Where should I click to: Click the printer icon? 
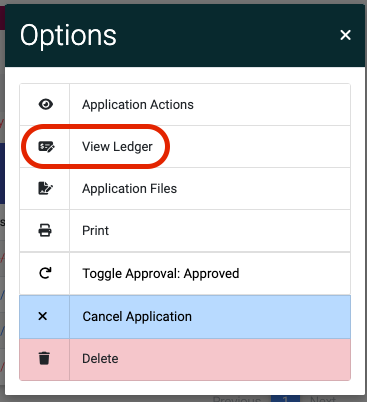pyautogui.click(x=45, y=230)
